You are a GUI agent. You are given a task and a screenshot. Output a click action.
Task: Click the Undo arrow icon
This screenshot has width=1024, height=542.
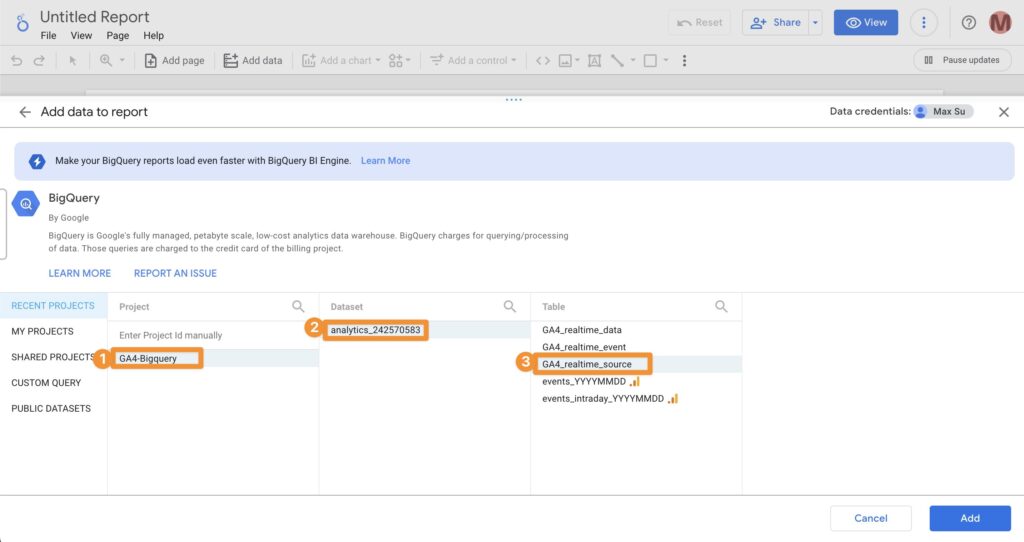point(16,61)
